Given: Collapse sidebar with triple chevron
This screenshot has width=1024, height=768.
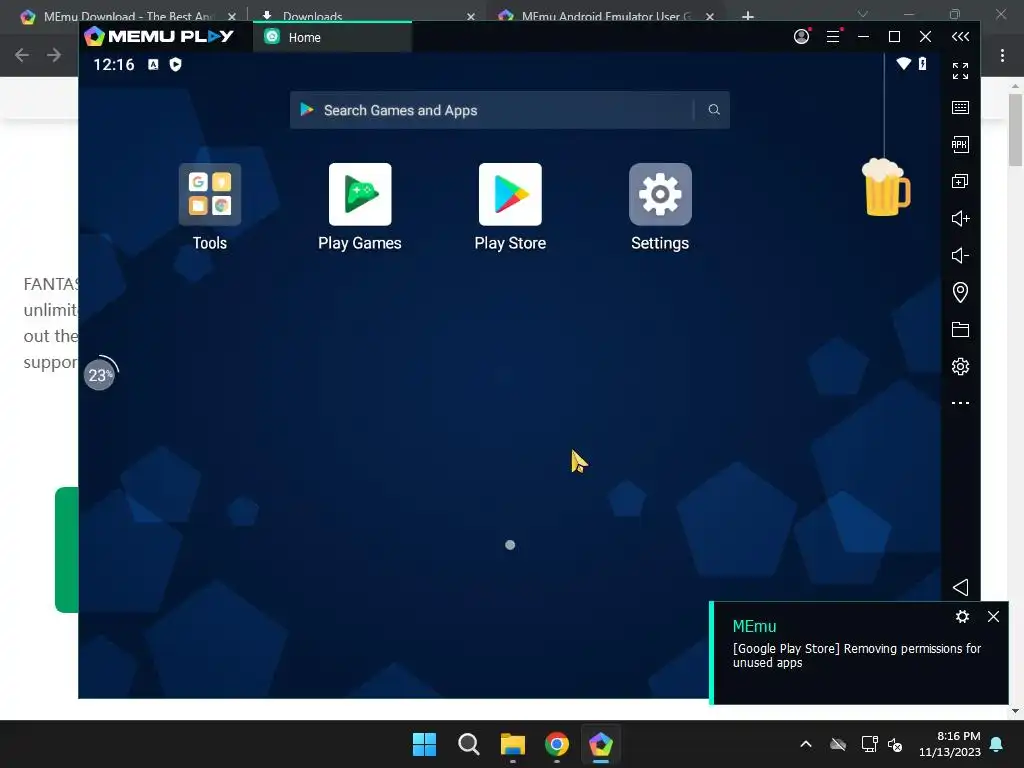Looking at the screenshot, I should tap(960, 37).
